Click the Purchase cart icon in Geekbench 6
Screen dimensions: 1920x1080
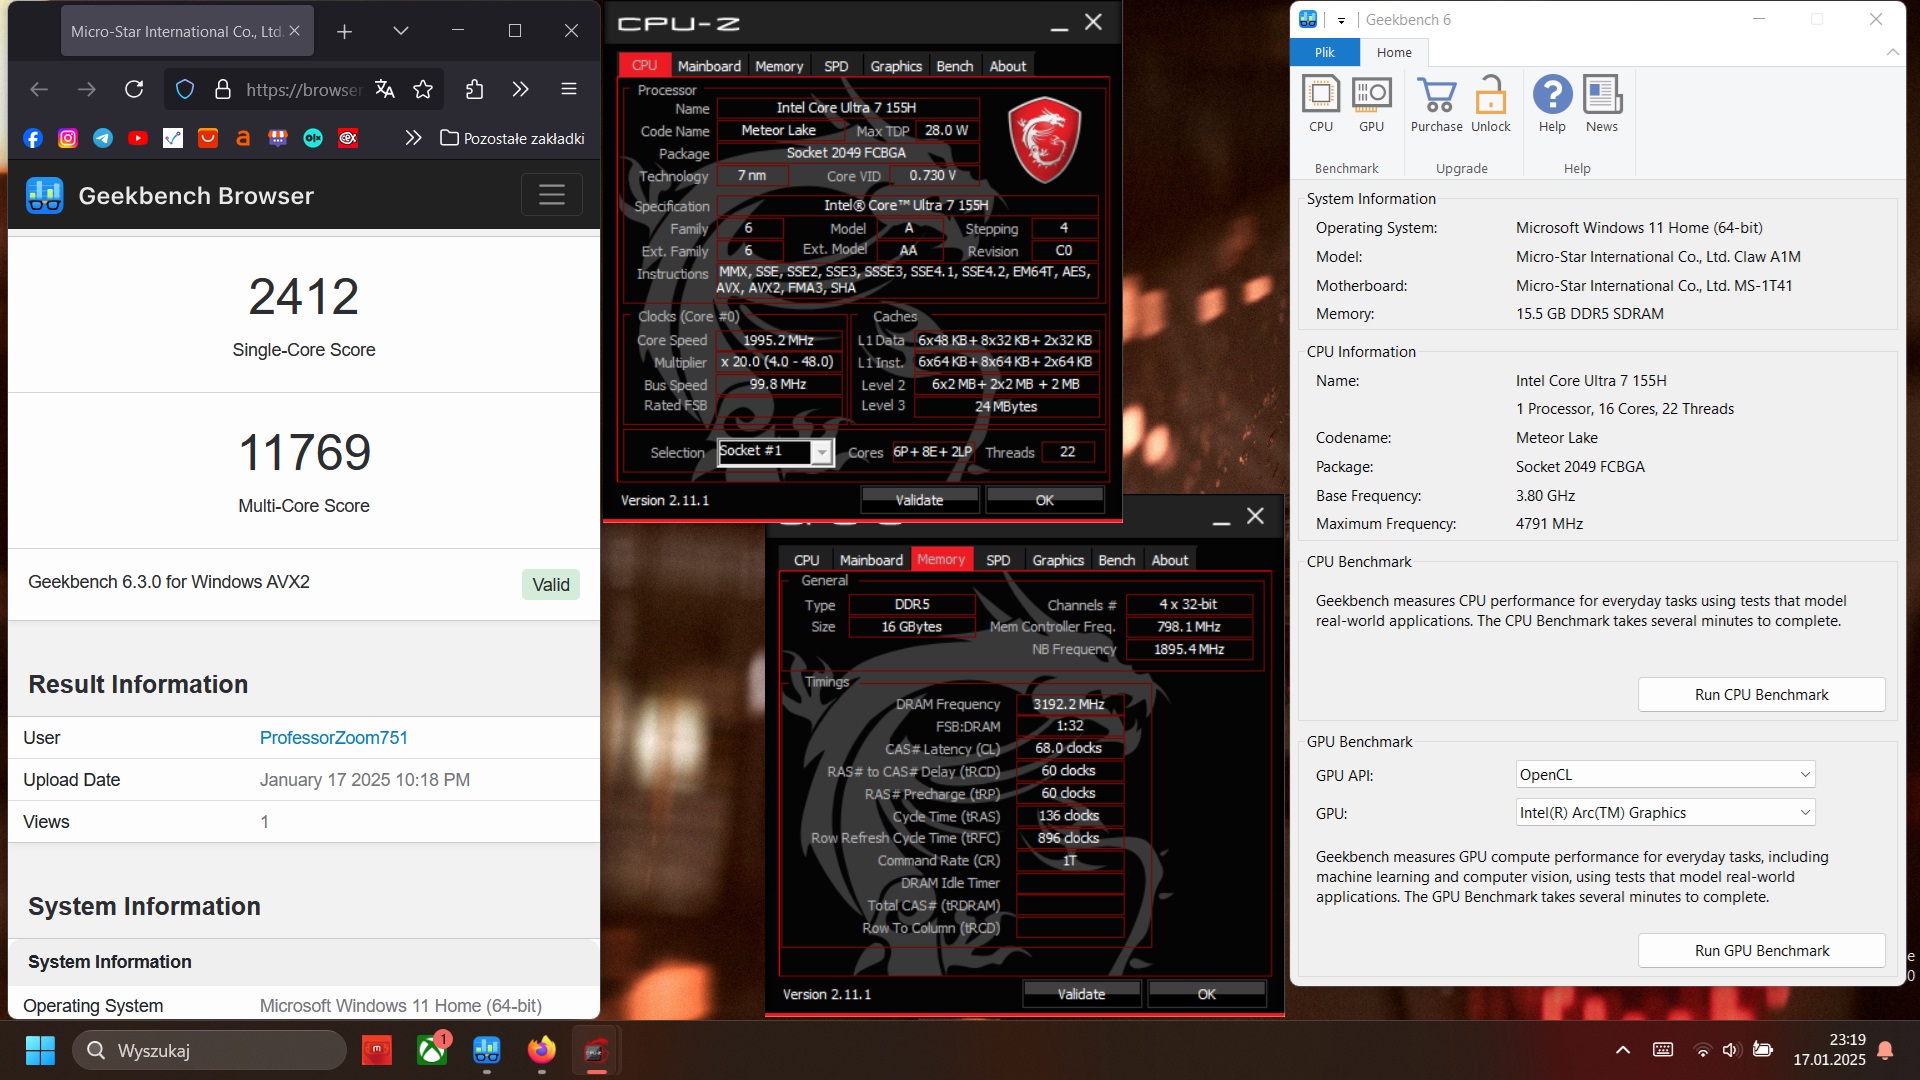click(x=1436, y=105)
